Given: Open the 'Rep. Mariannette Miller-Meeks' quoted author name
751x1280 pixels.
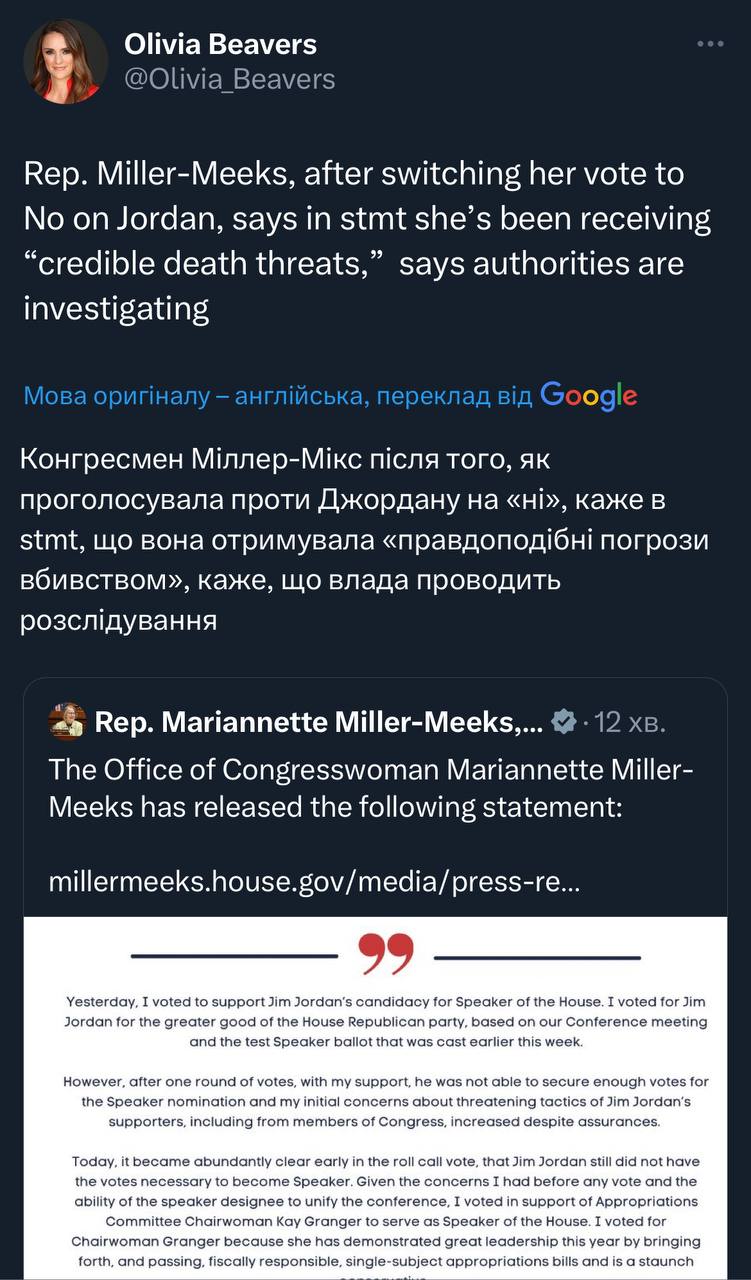Looking at the screenshot, I should click(x=318, y=722).
